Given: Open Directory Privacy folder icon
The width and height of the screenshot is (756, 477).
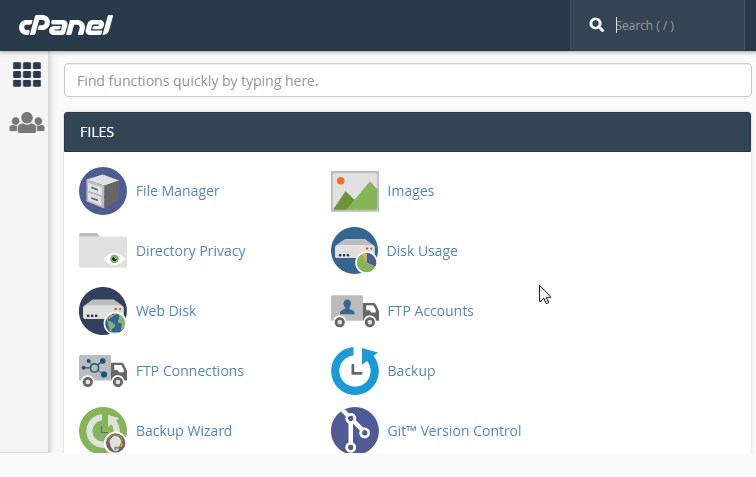Looking at the screenshot, I should 103,250.
